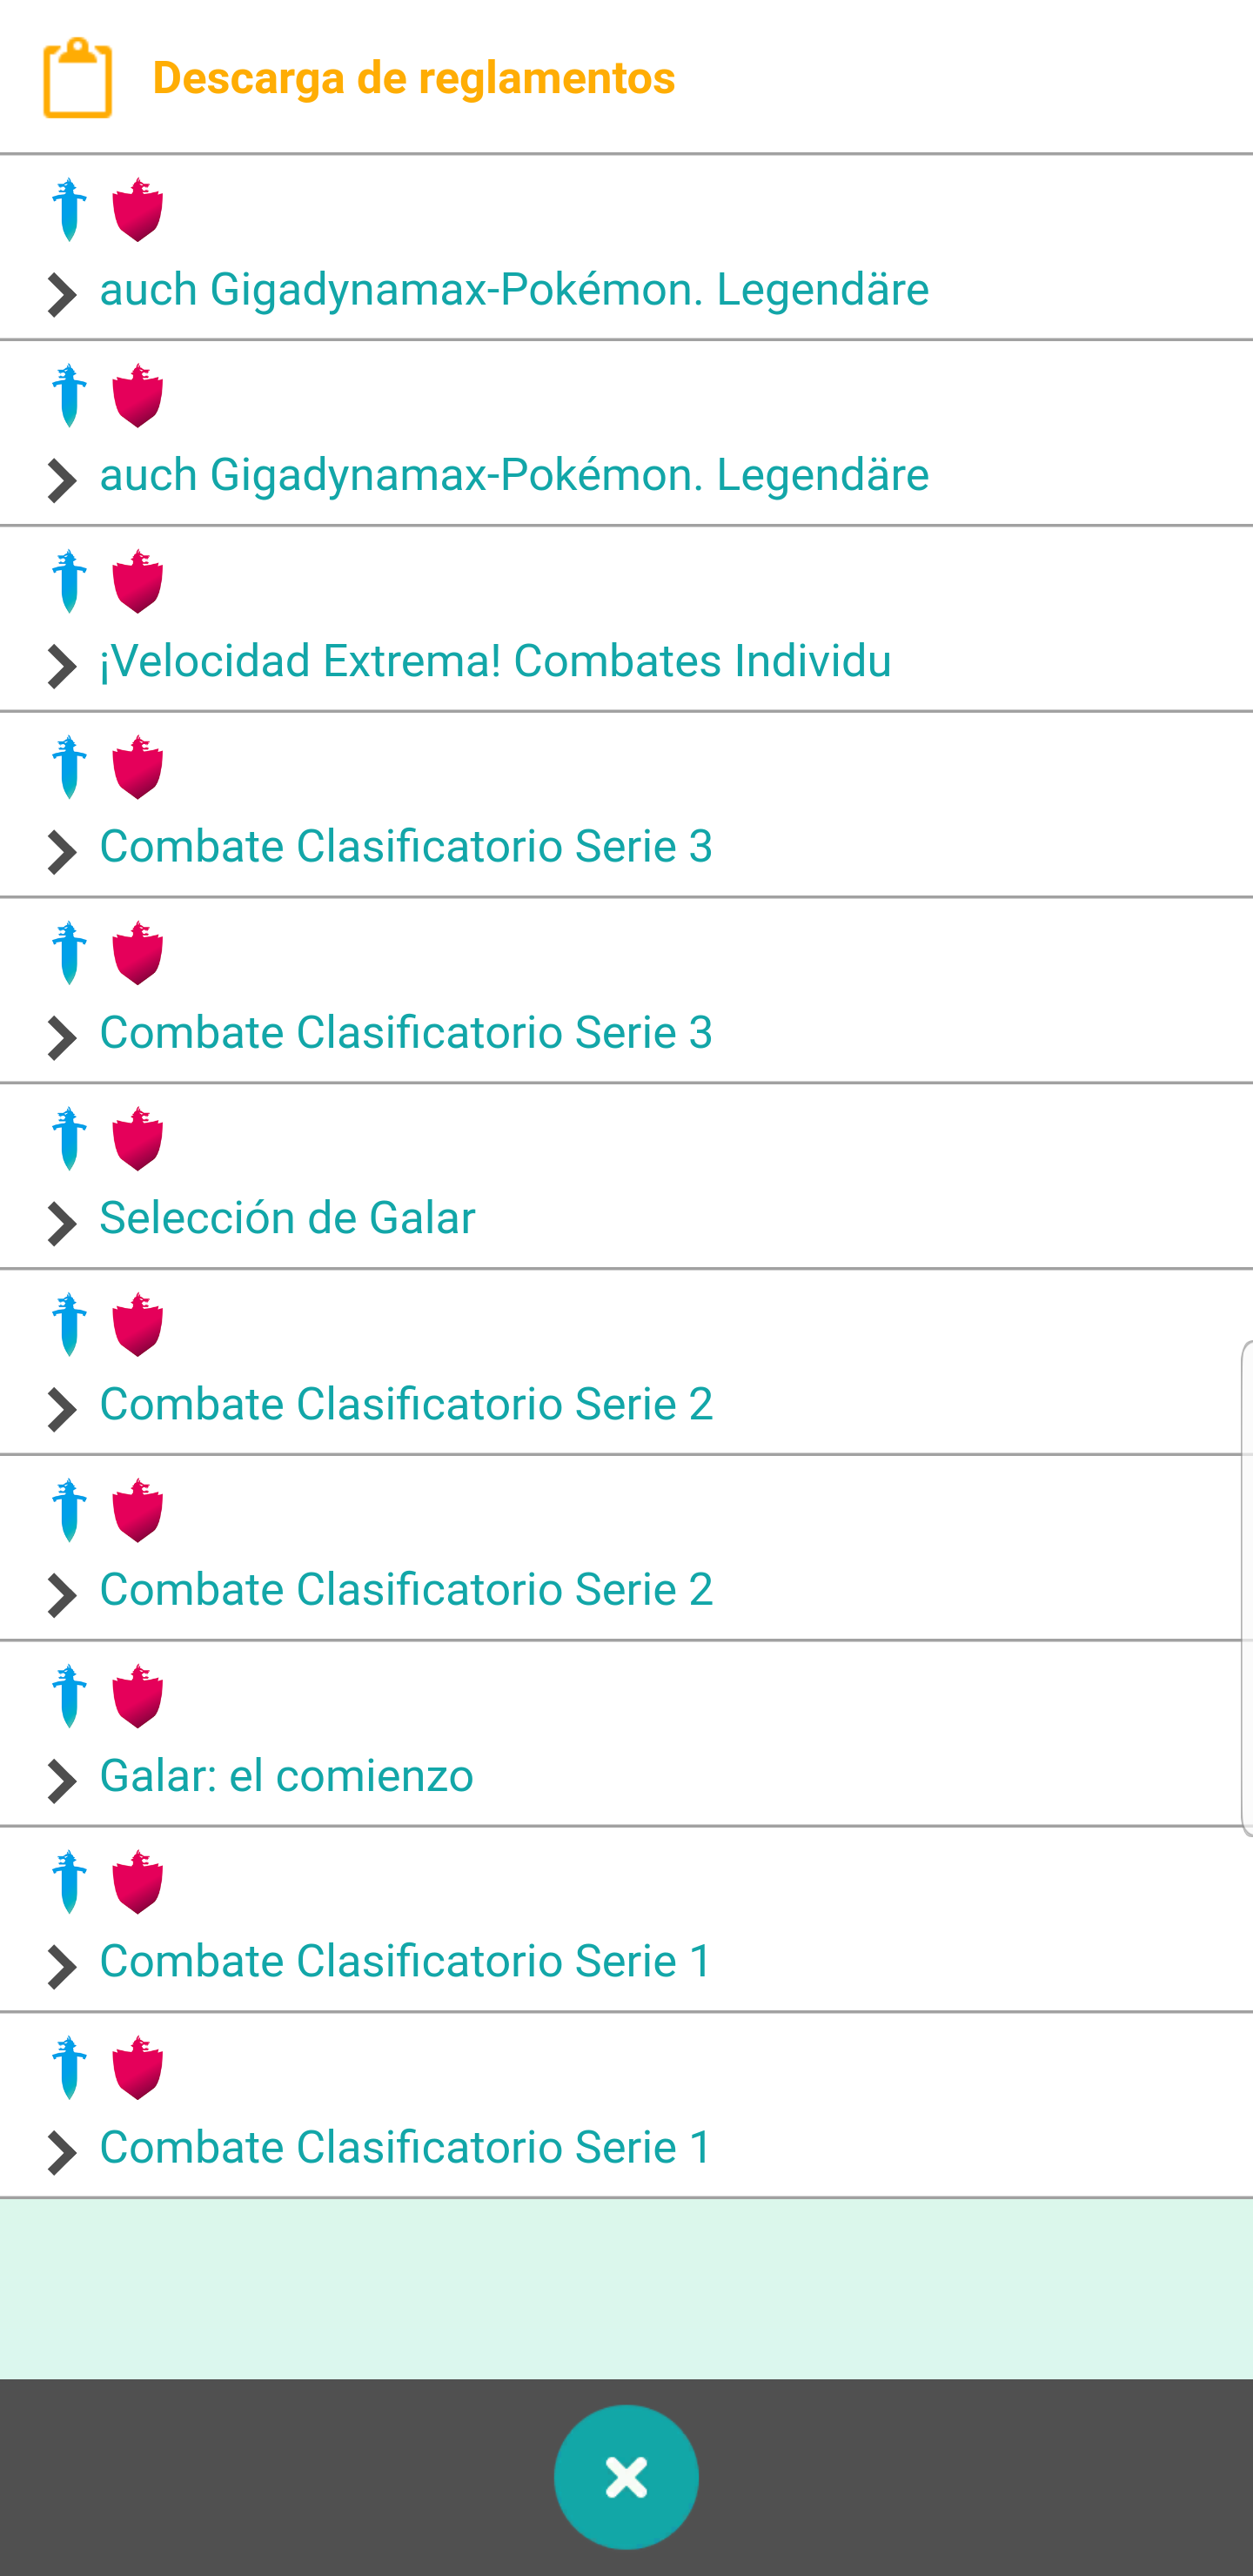The width and height of the screenshot is (1253, 2576).
Task: Tap the sword icon above "Selección de Galar"
Action: coord(69,1139)
